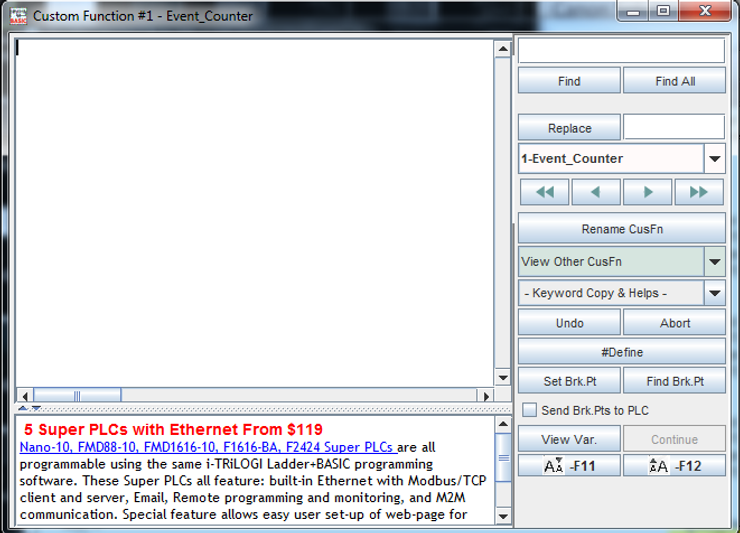Click the Replace button
This screenshot has width=740, height=533.
pyautogui.click(x=569, y=128)
